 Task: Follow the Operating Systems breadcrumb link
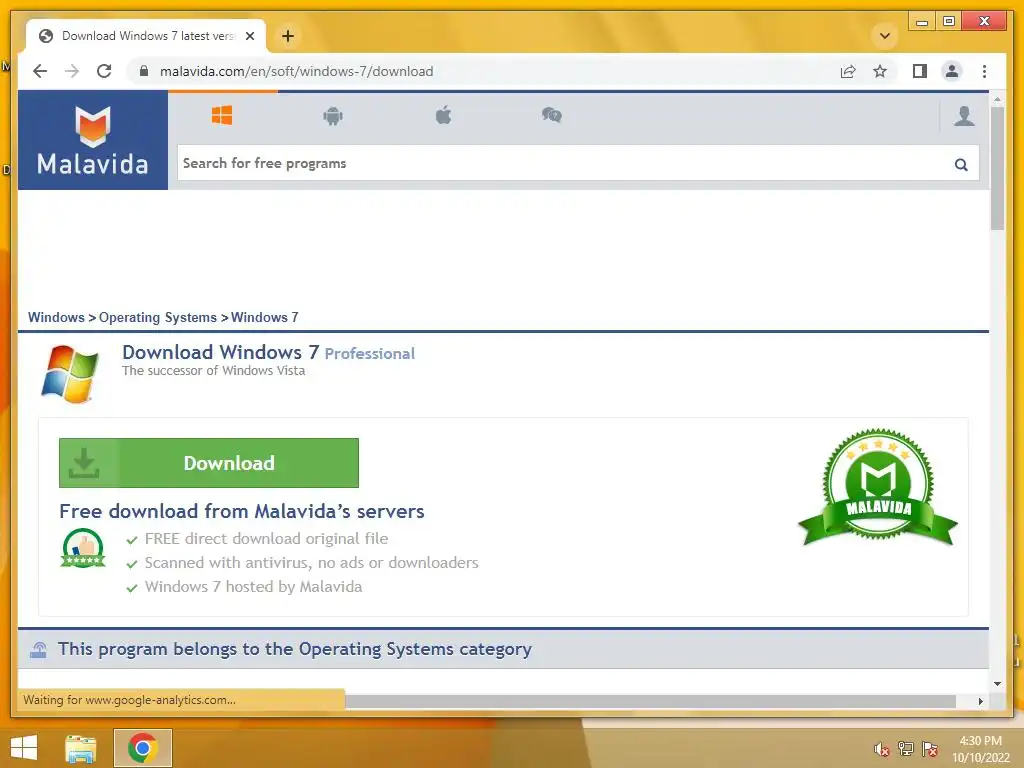point(157,317)
